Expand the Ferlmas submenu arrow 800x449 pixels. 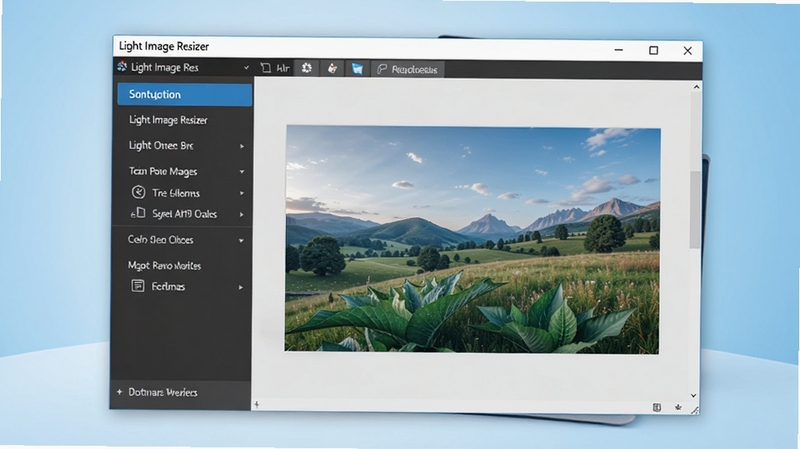coord(241,288)
